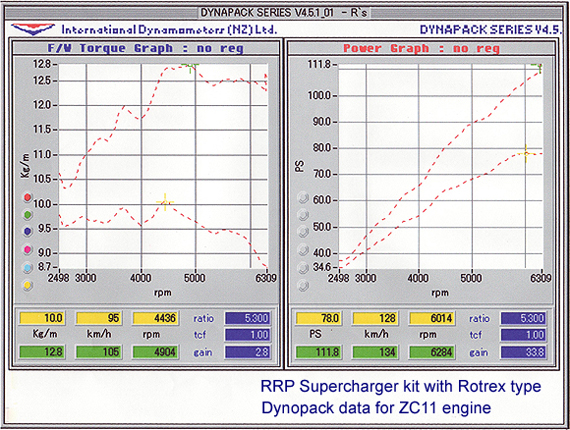Click the green 6284 rpm field

pyautogui.click(x=431, y=352)
